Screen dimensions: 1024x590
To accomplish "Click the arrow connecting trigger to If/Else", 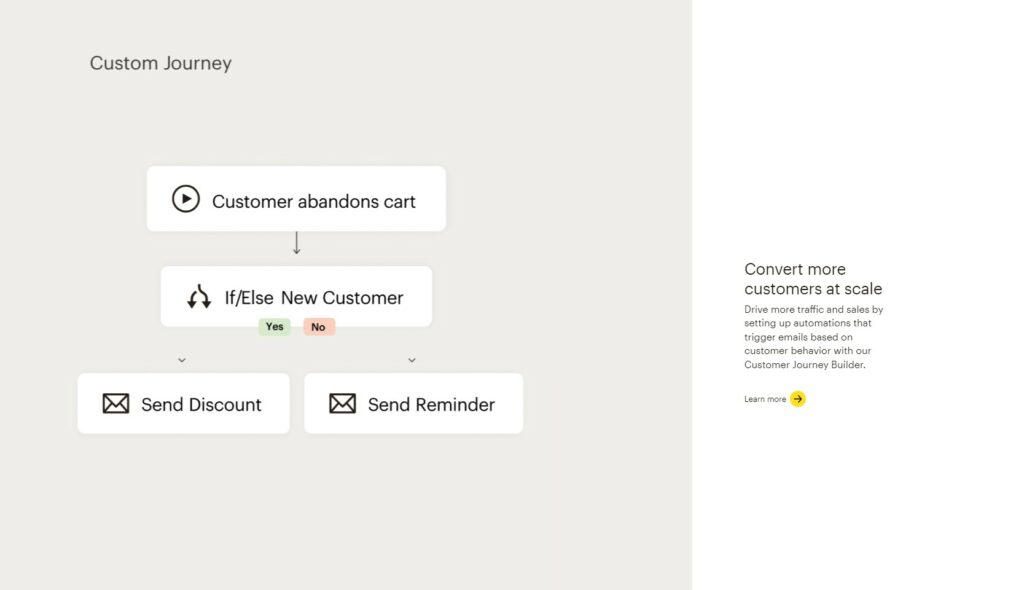I will pos(296,243).
